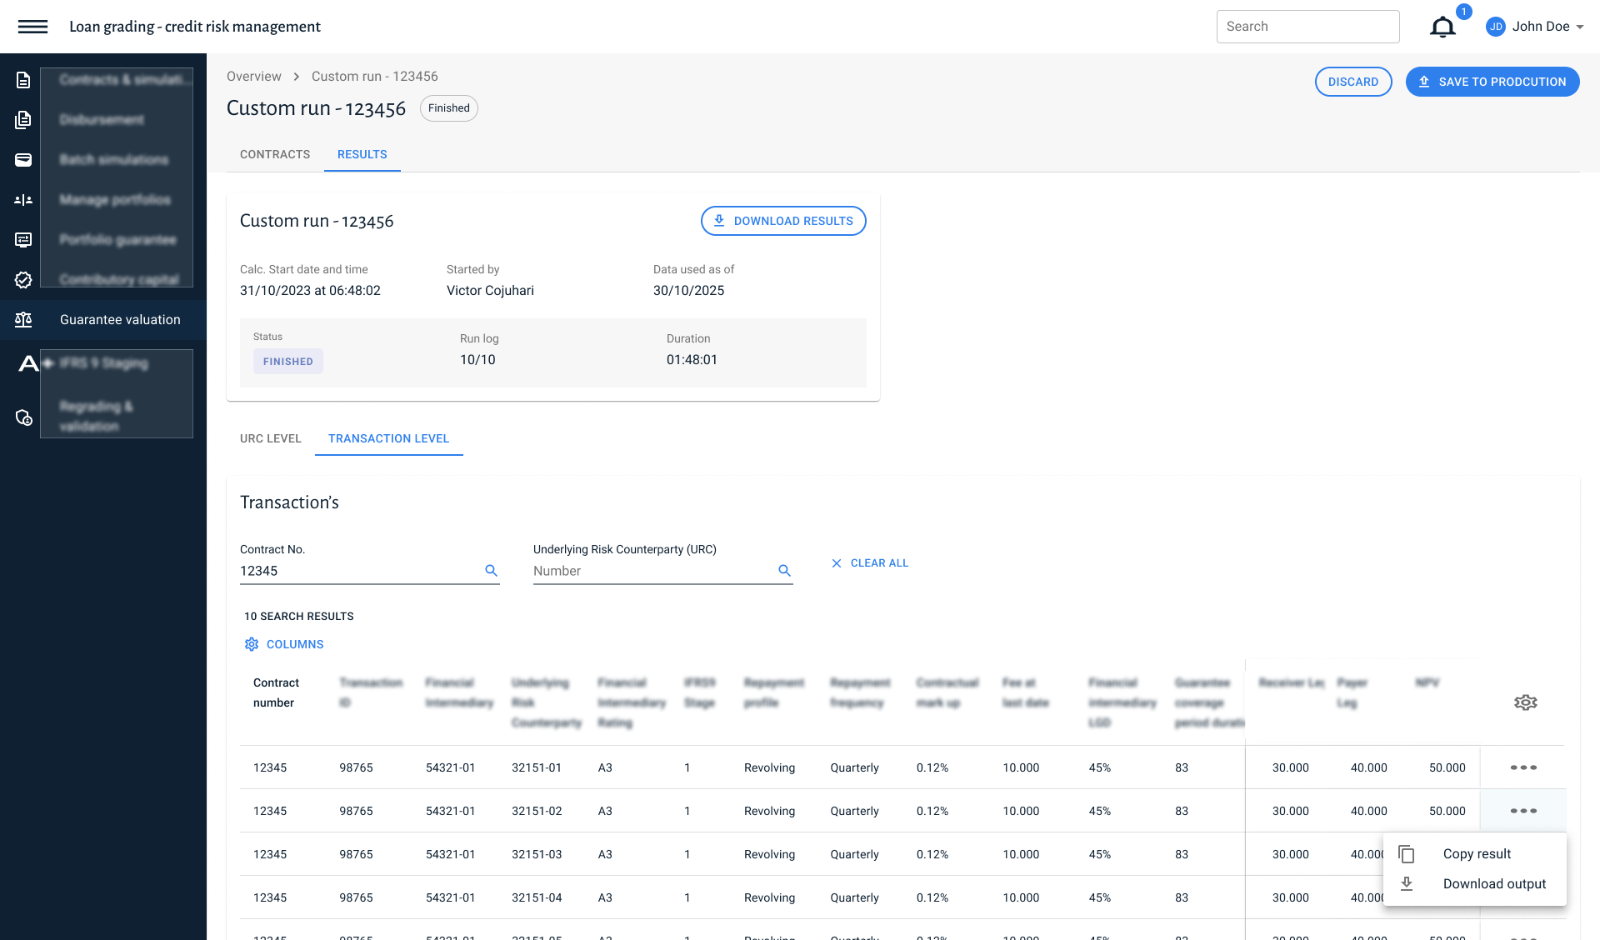
Task: Click the Copy result copy icon
Action: coord(1406,854)
